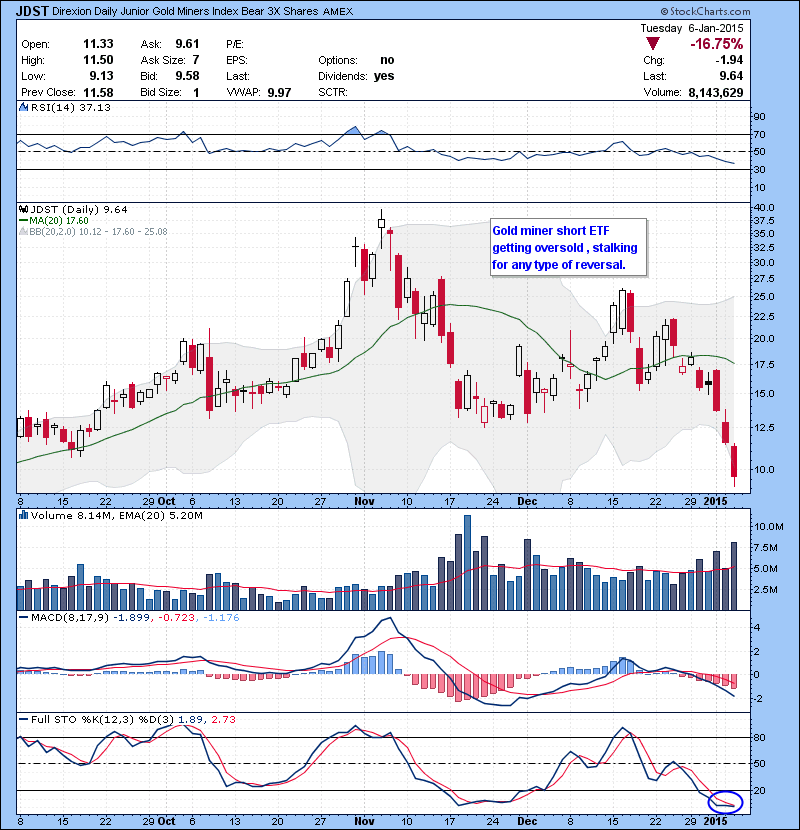Click the MACD histogram value -1.176
The width and height of the screenshot is (800, 830).
tap(221, 617)
